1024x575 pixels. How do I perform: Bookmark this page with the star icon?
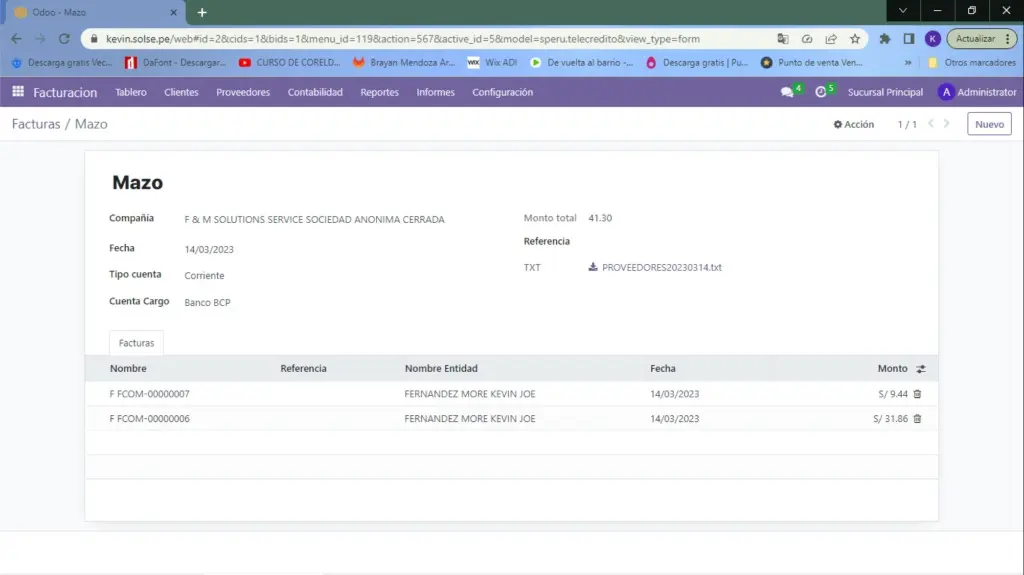tap(855, 39)
